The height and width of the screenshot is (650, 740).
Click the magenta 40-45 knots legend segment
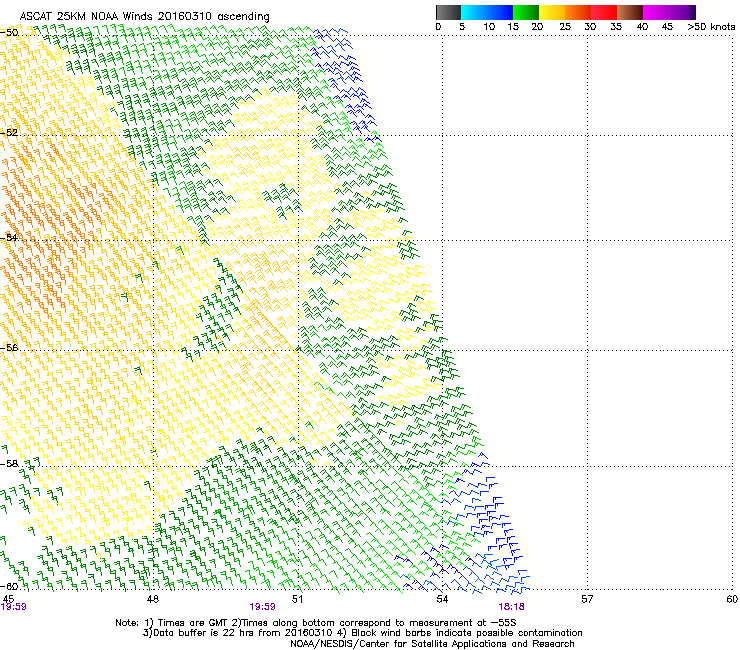click(656, 12)
